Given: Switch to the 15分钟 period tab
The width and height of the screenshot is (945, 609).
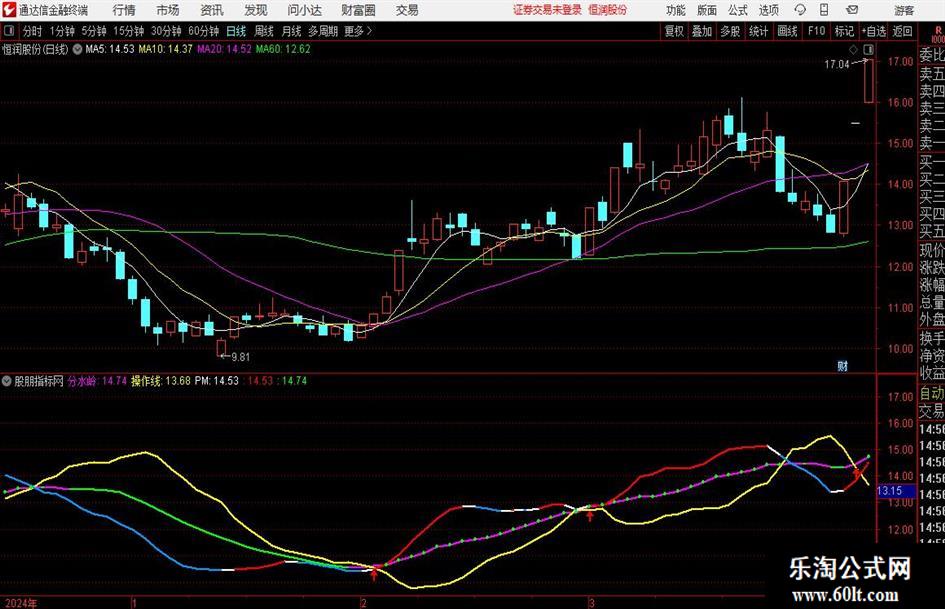Looking at the screenshot, I should pos(128,31).
